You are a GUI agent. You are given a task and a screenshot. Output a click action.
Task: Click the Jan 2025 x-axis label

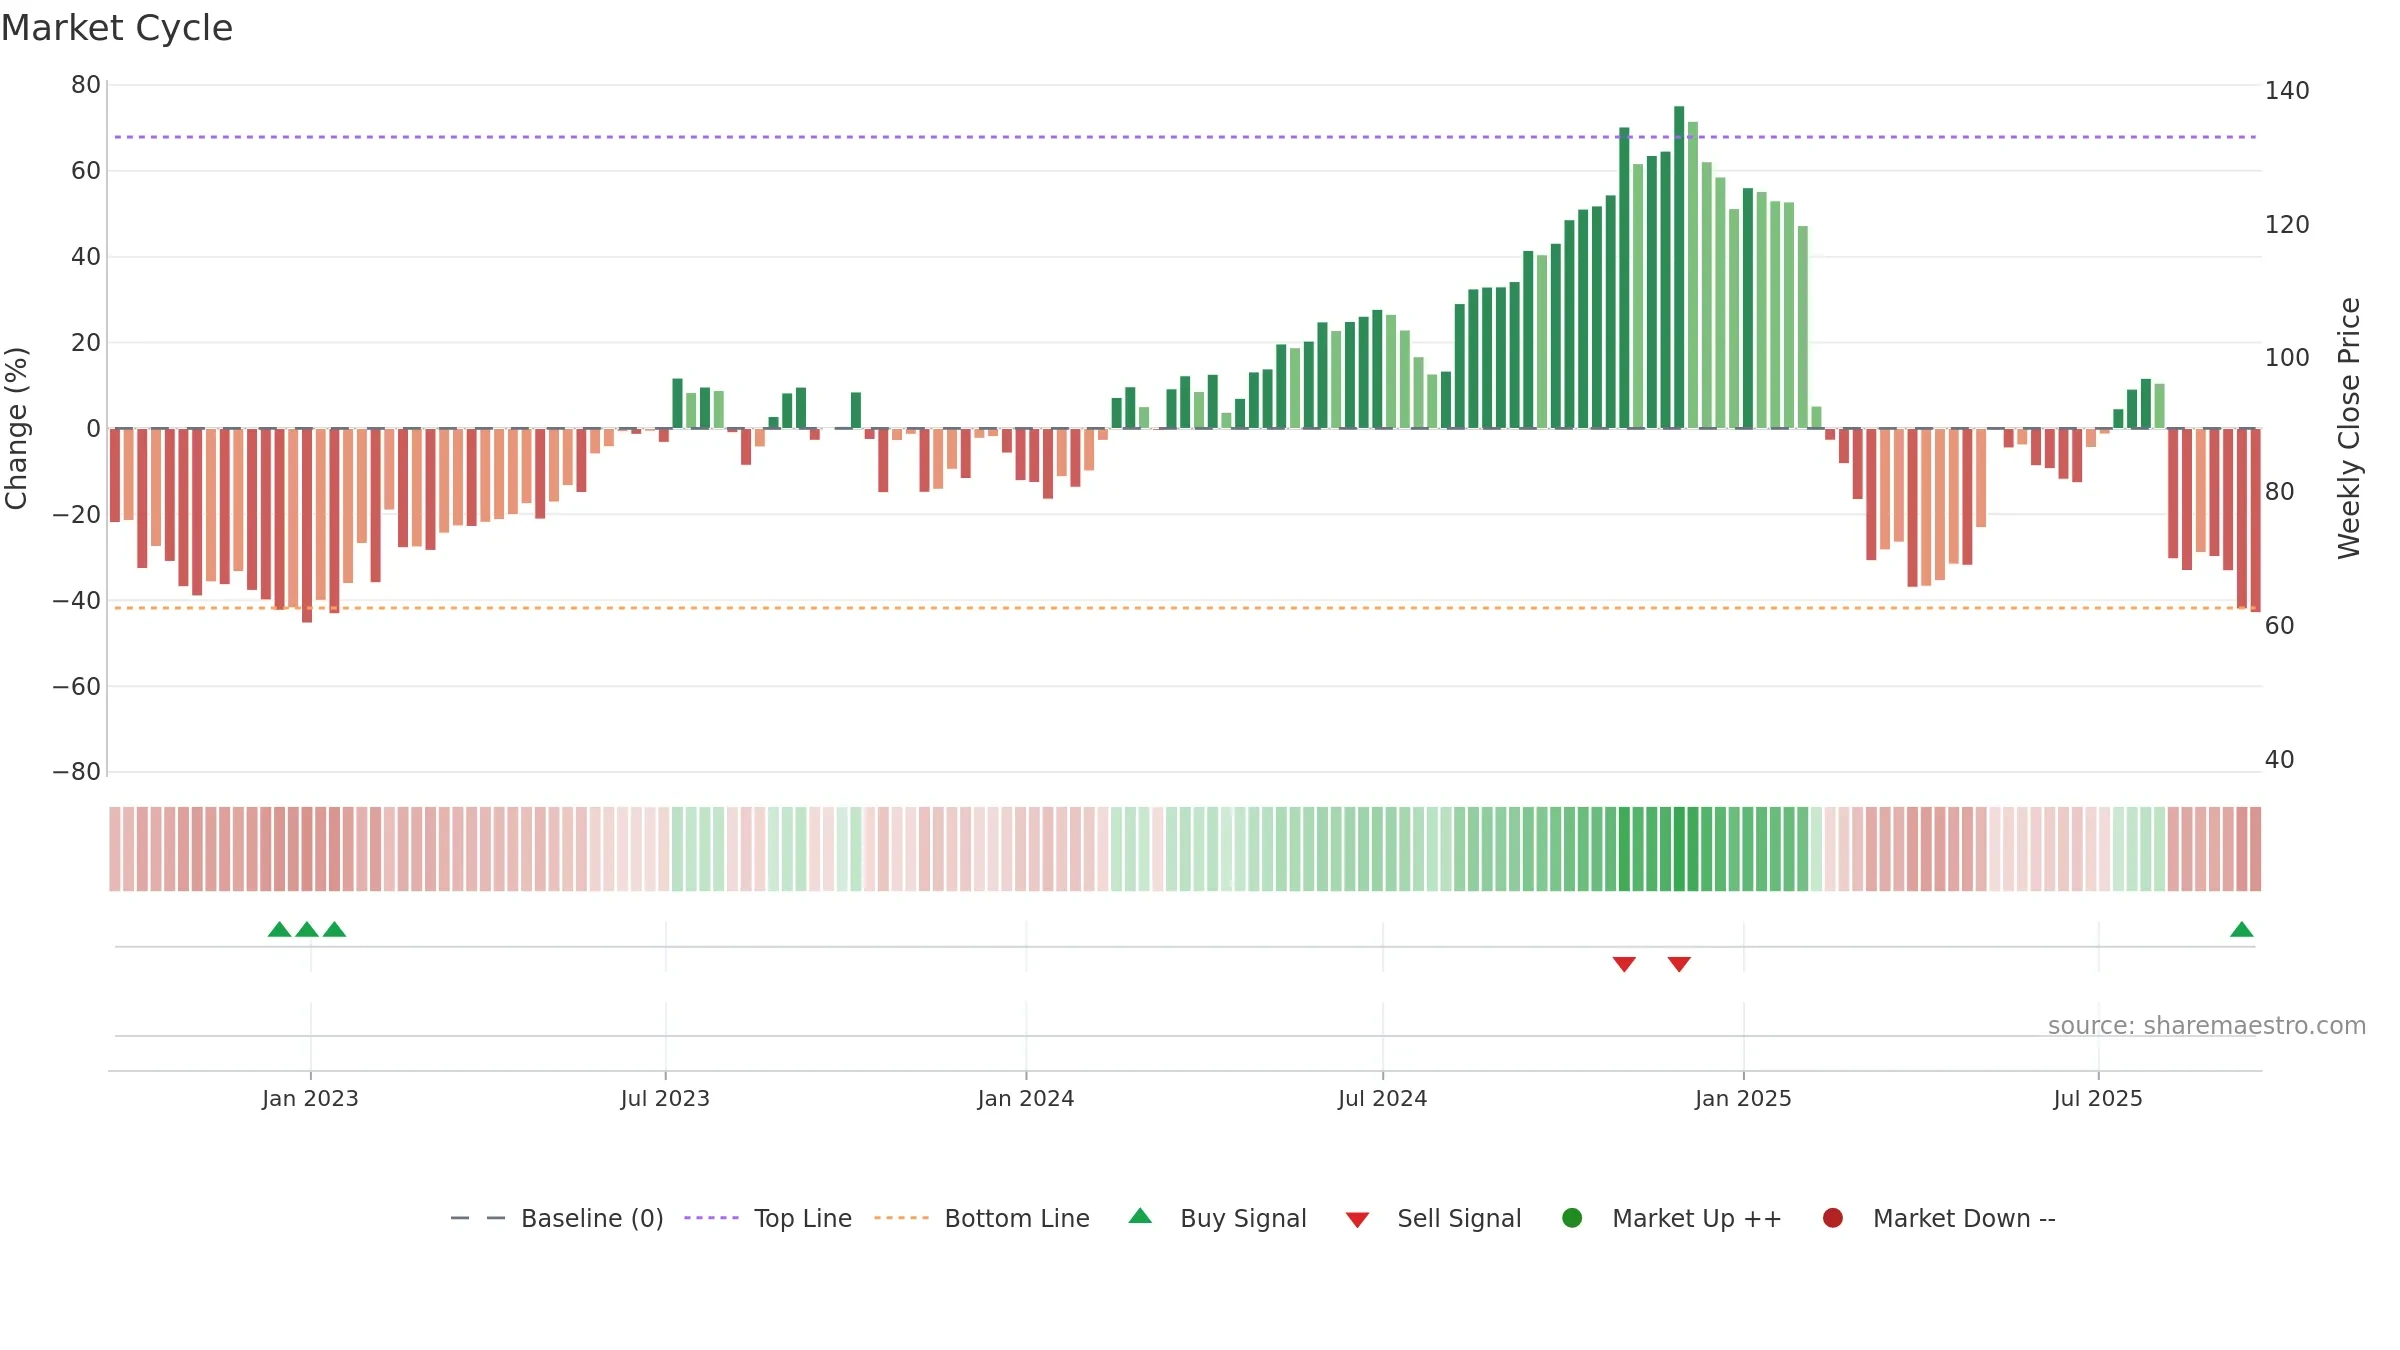pyautogui.click(x=1743, y=1099)
